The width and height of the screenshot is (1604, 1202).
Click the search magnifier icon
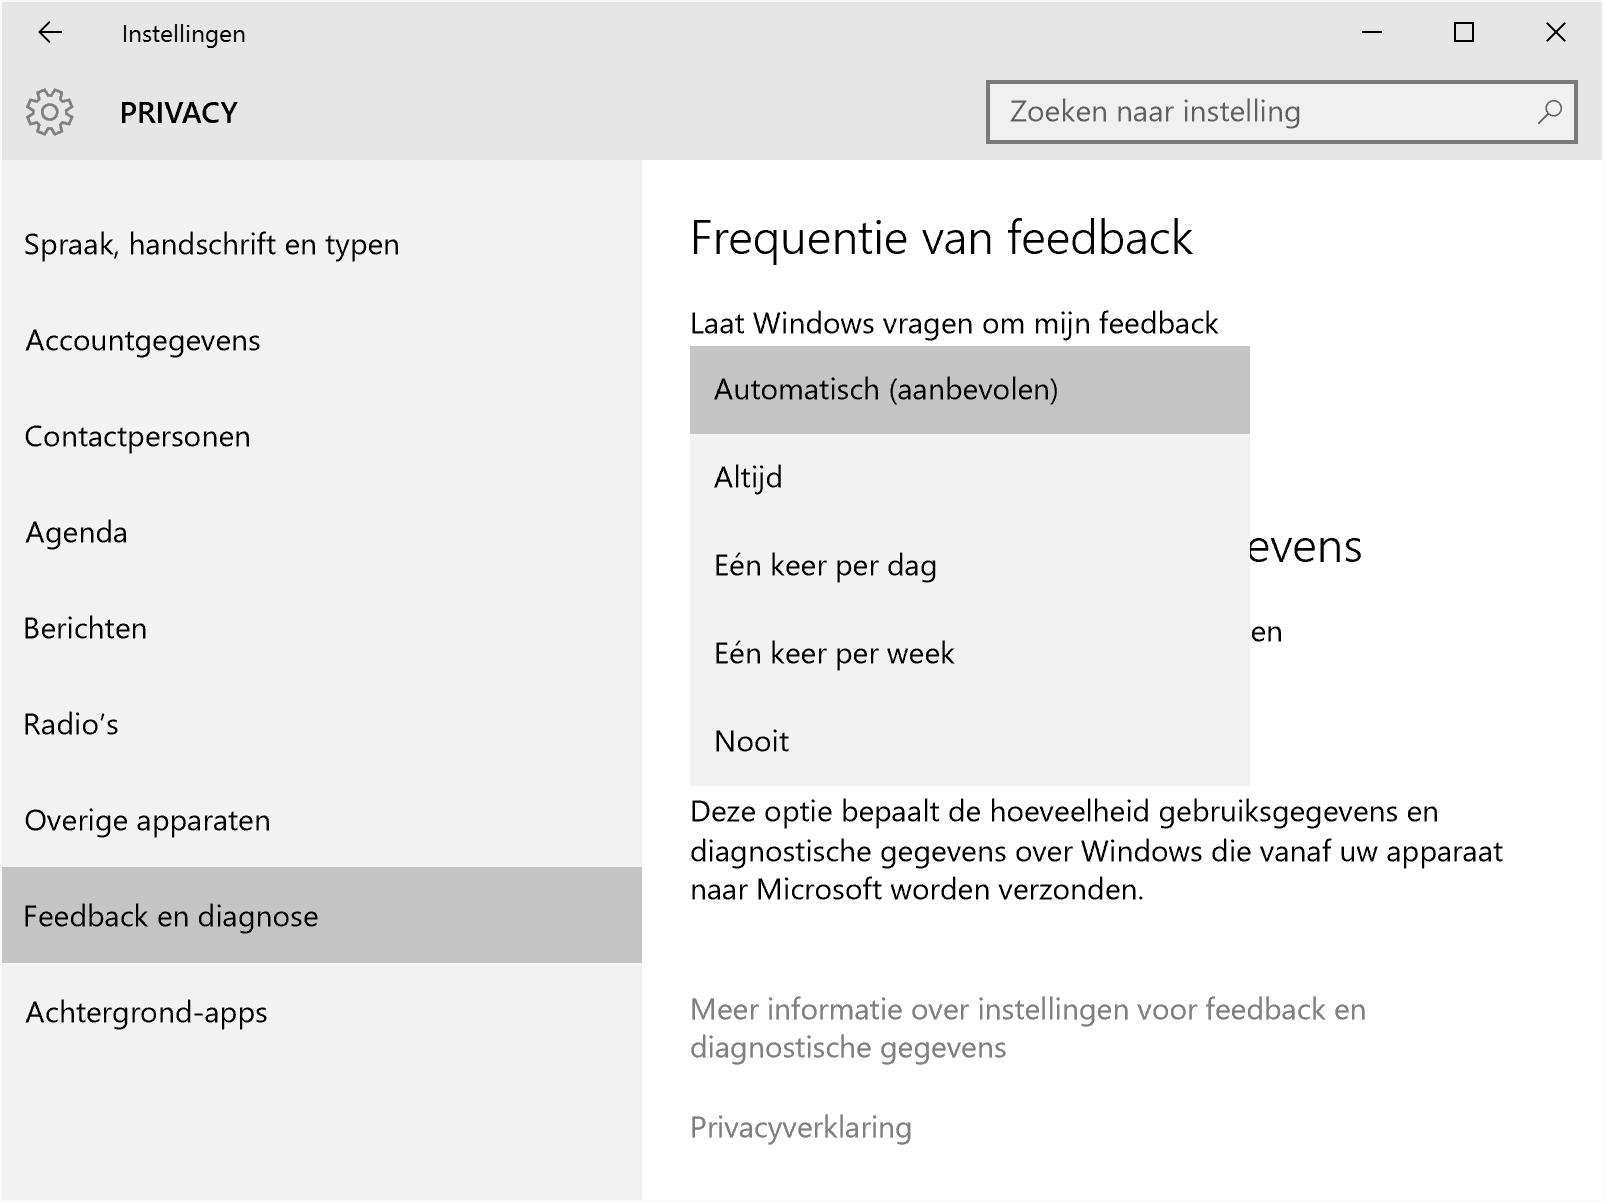click(1549, 112)
